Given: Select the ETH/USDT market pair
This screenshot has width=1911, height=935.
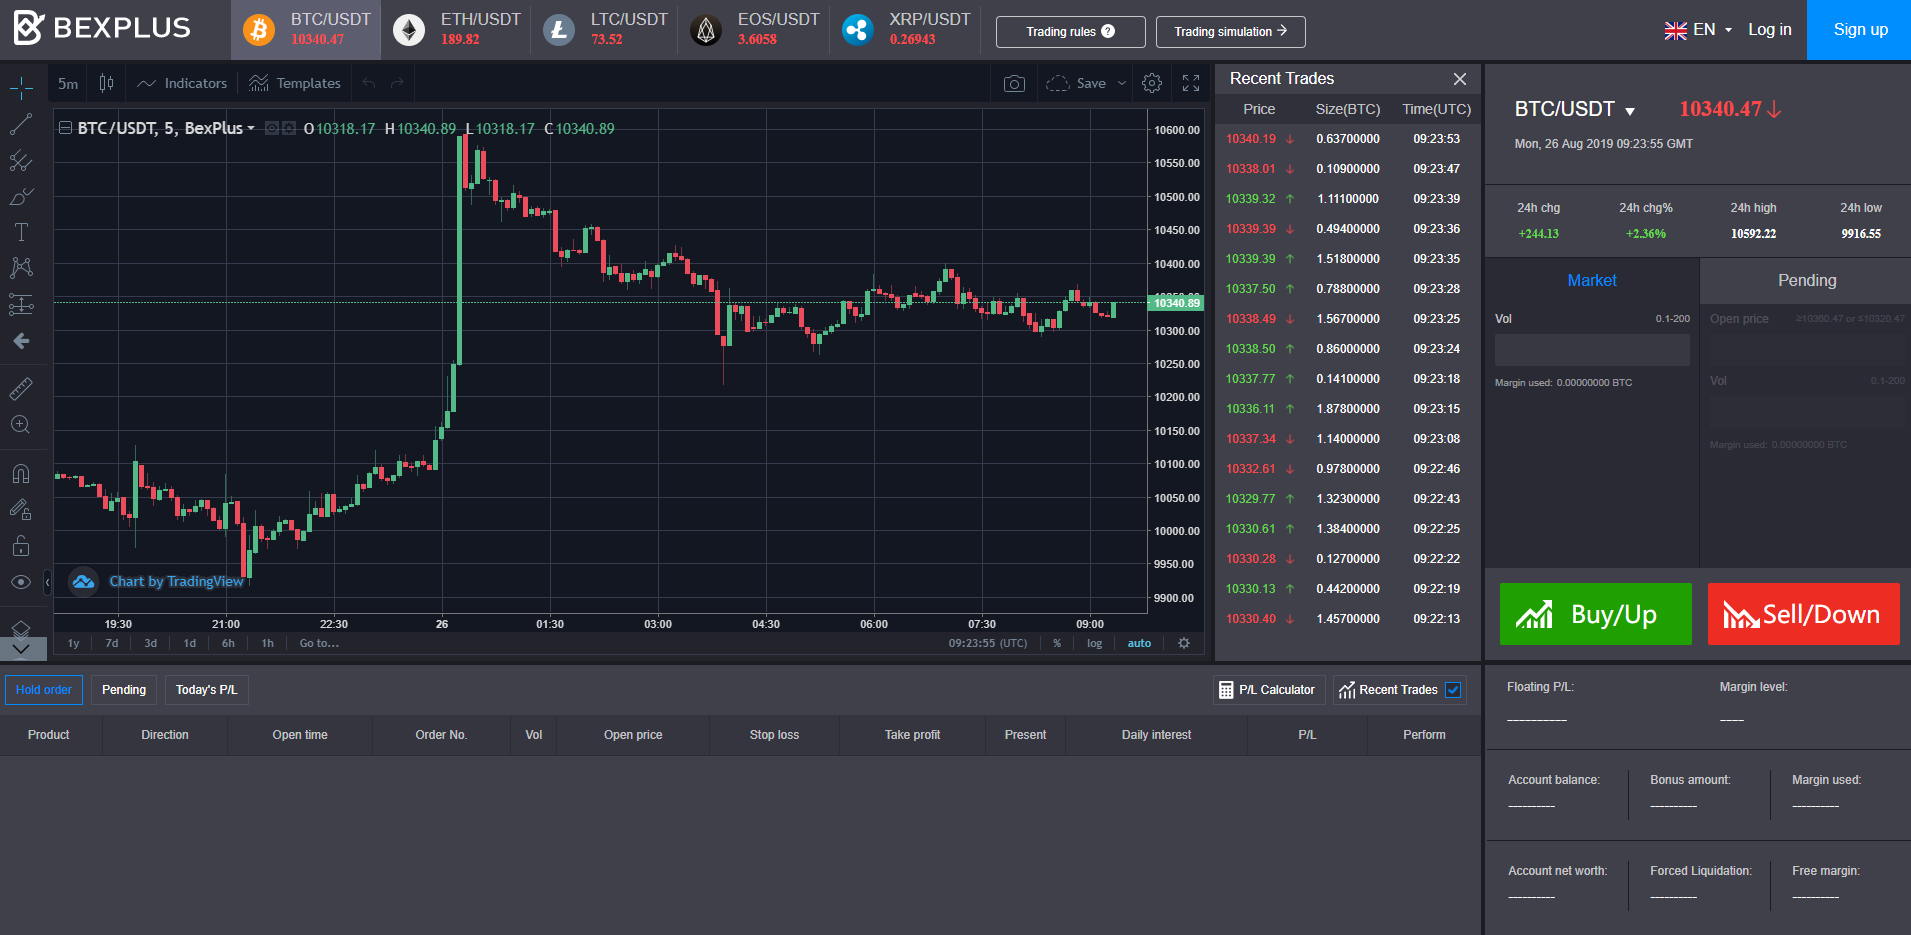Looking at the screenshot, I should coord(456,30).
